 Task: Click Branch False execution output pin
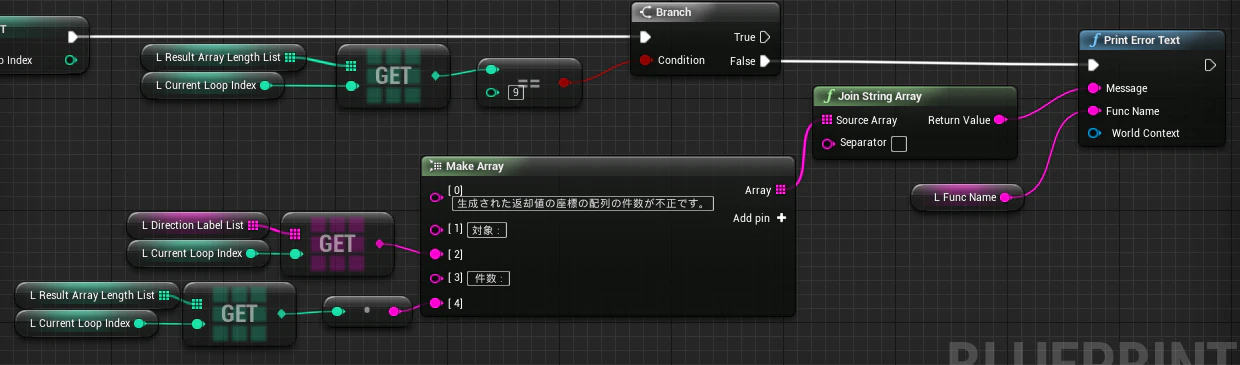pyautogui.click(x=766, y=60)
